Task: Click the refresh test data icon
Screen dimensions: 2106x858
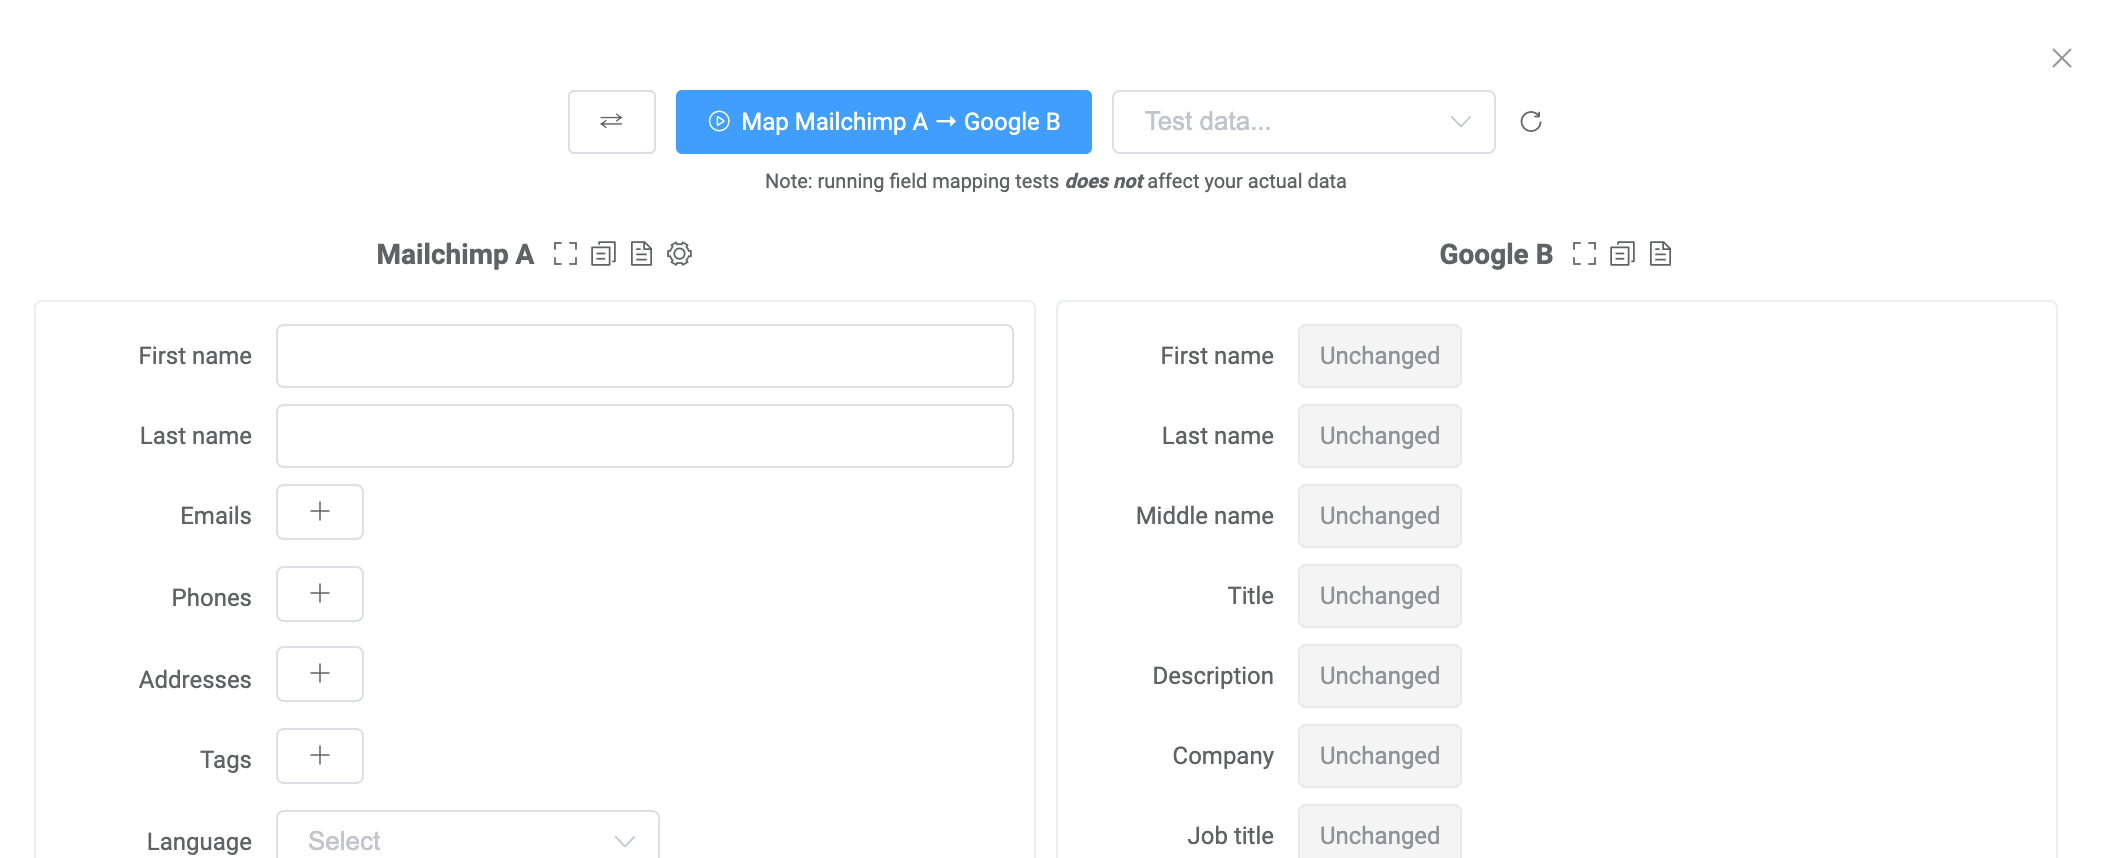Action: pos(1530,122)
